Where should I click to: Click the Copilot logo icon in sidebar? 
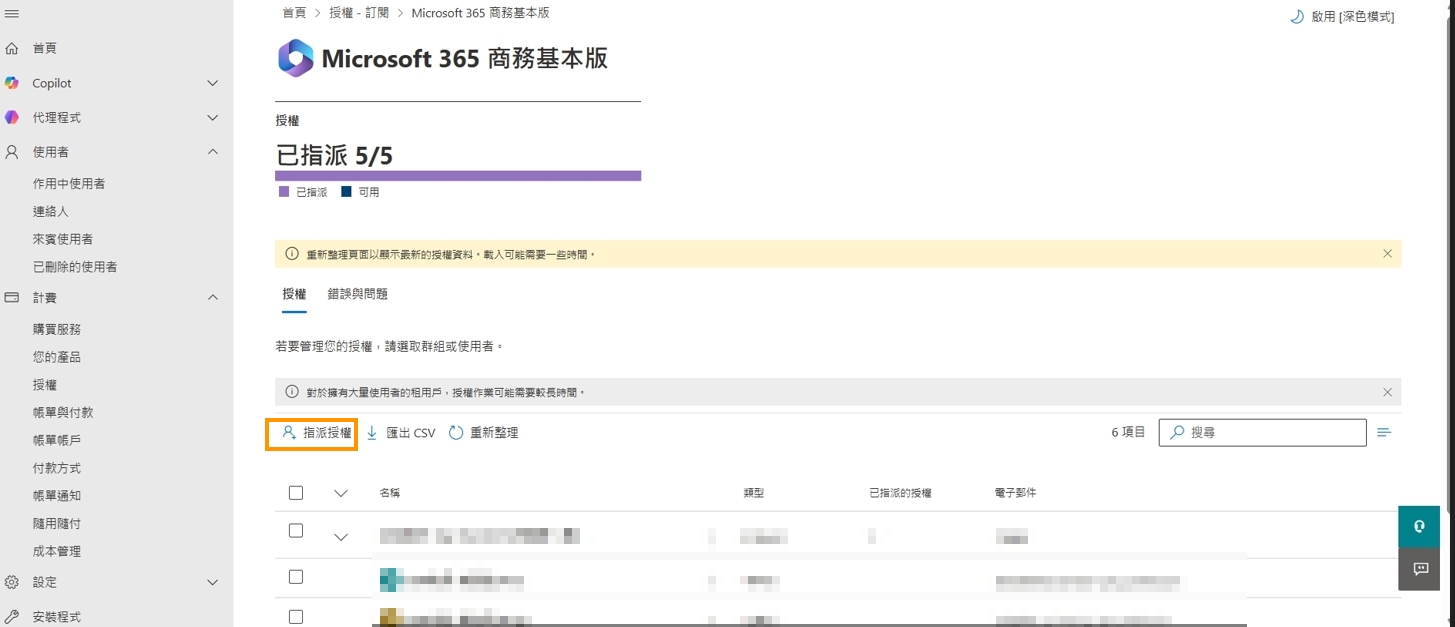point(12,83)
